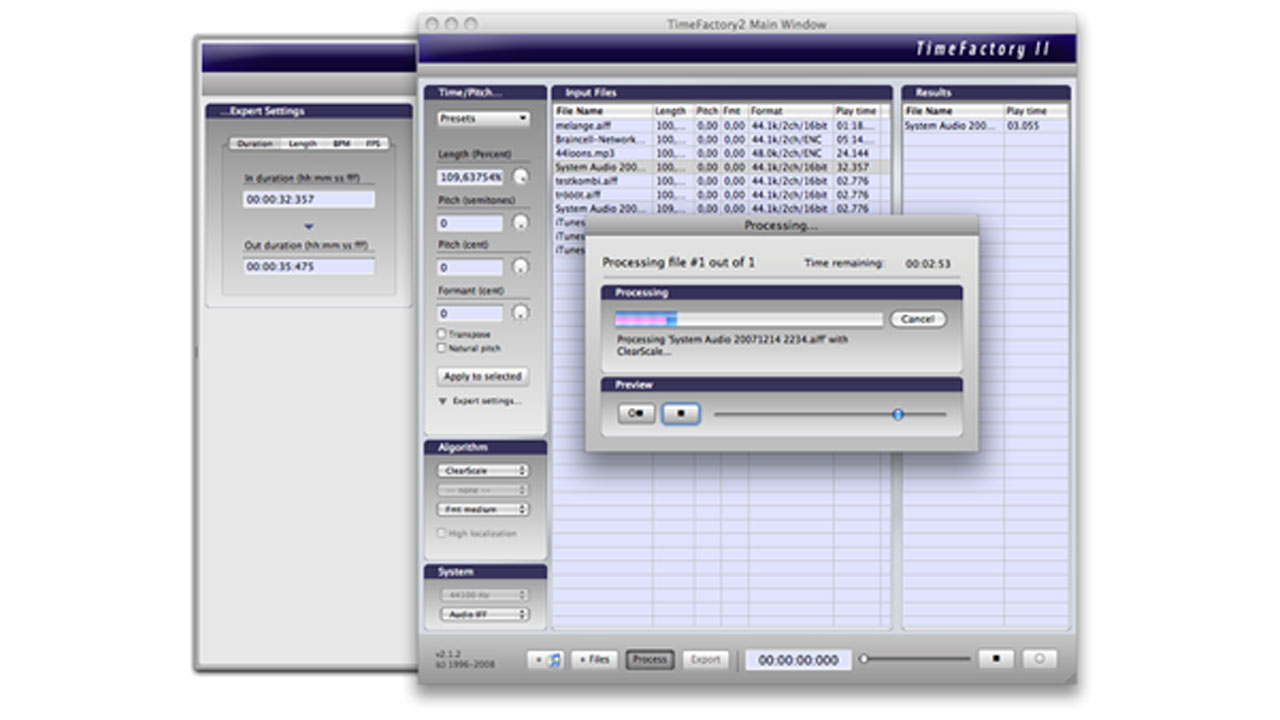Image resolution: width=1280 pixels, height=720 pixels.
Task: Sort Input Files by File Name header
Action: click(x=603, y=111)
